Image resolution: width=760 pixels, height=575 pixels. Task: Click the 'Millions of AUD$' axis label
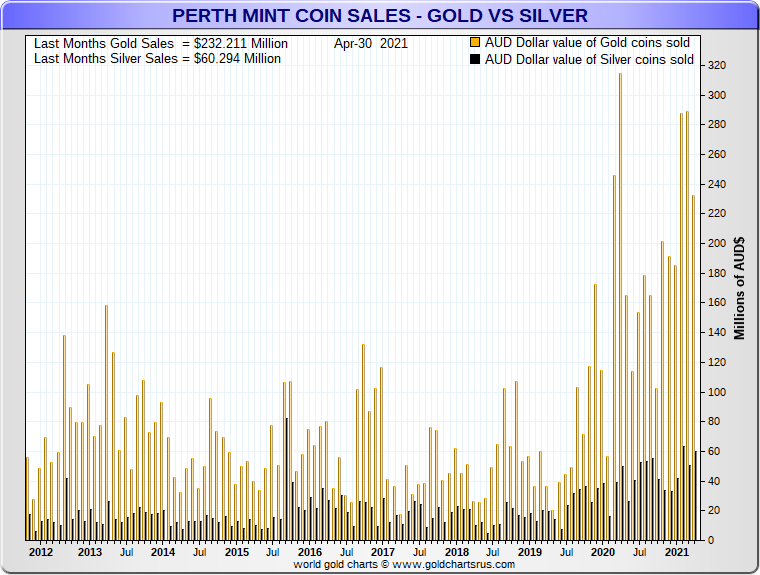(739, 288)
